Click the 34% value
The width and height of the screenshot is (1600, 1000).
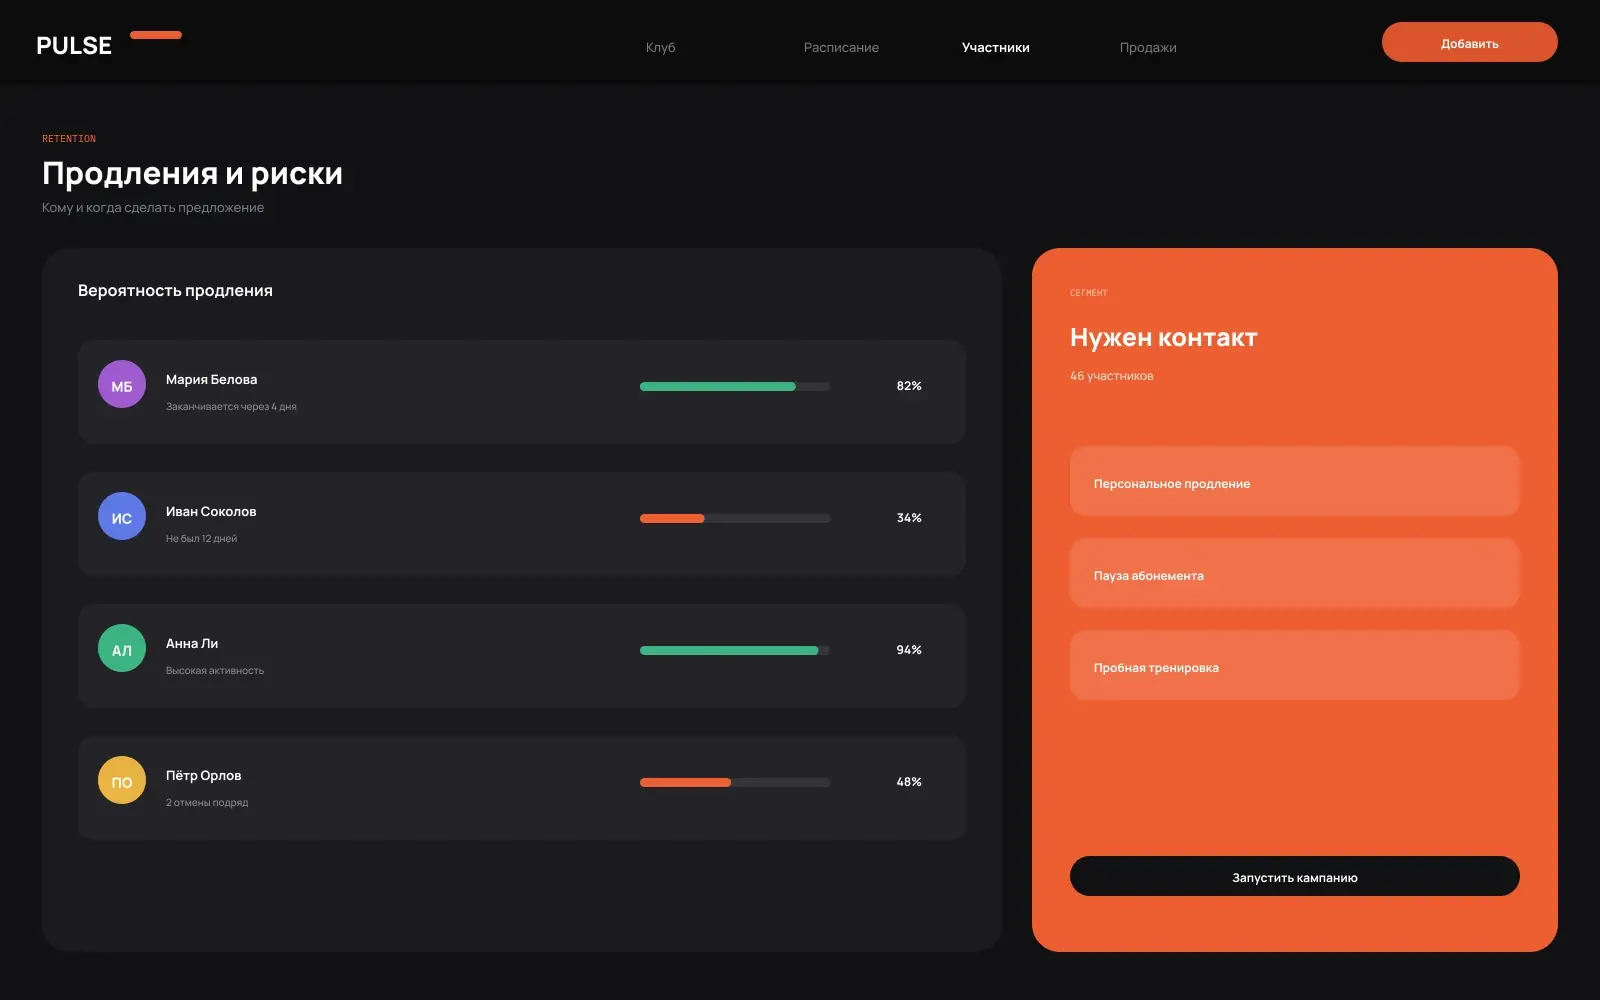[x=909, y=517]
